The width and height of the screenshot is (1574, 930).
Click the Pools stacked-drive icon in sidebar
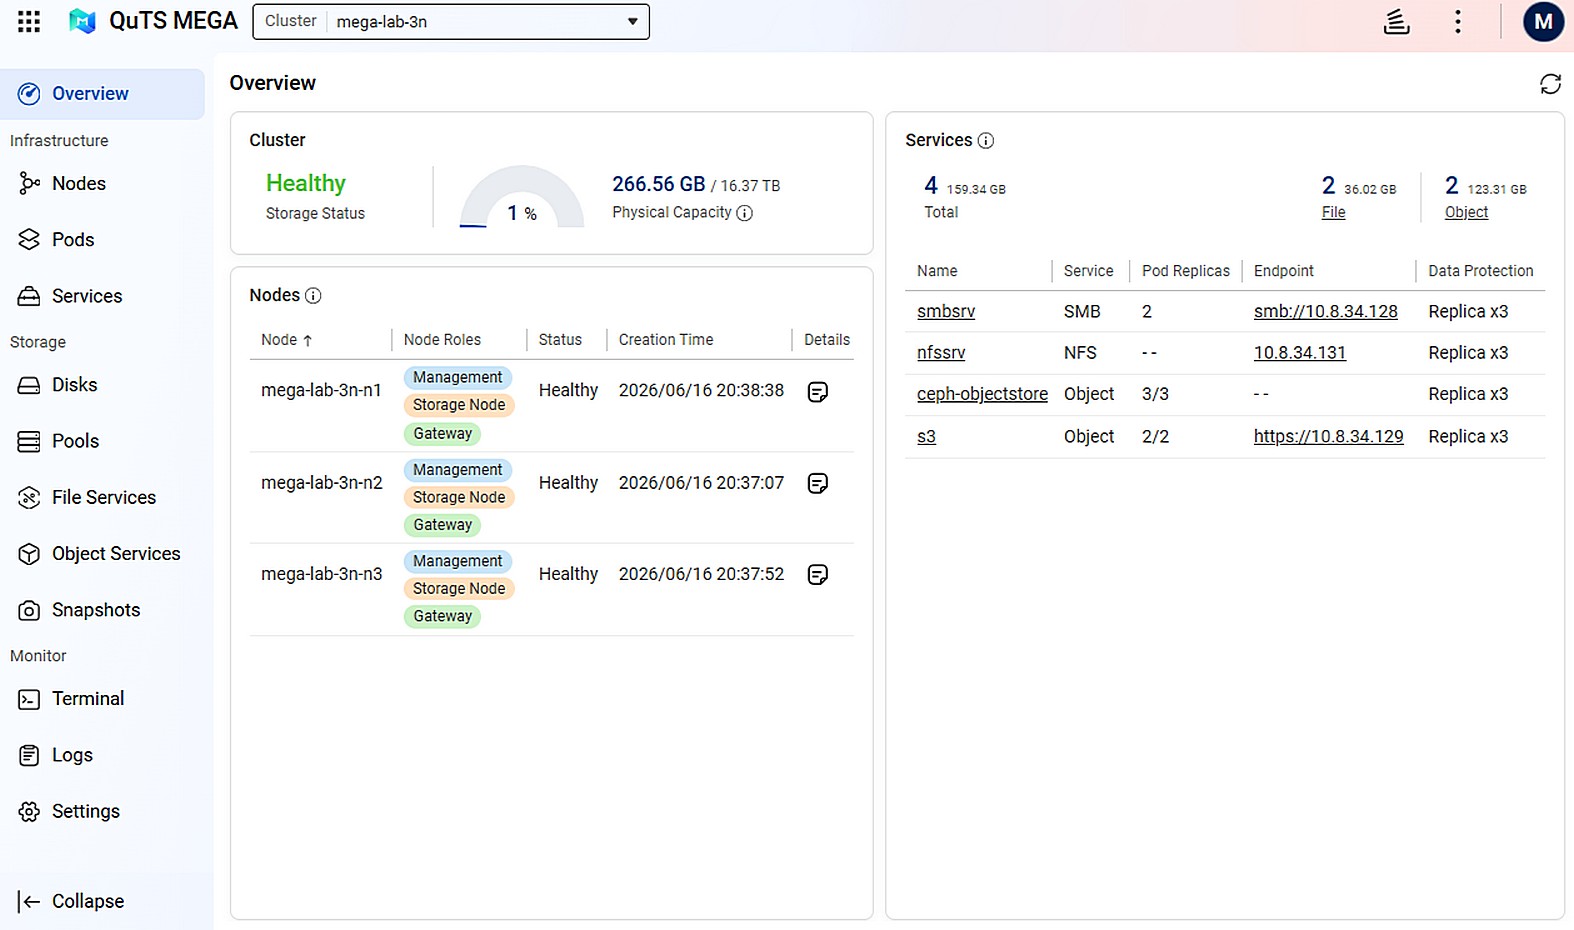point(29,441)
